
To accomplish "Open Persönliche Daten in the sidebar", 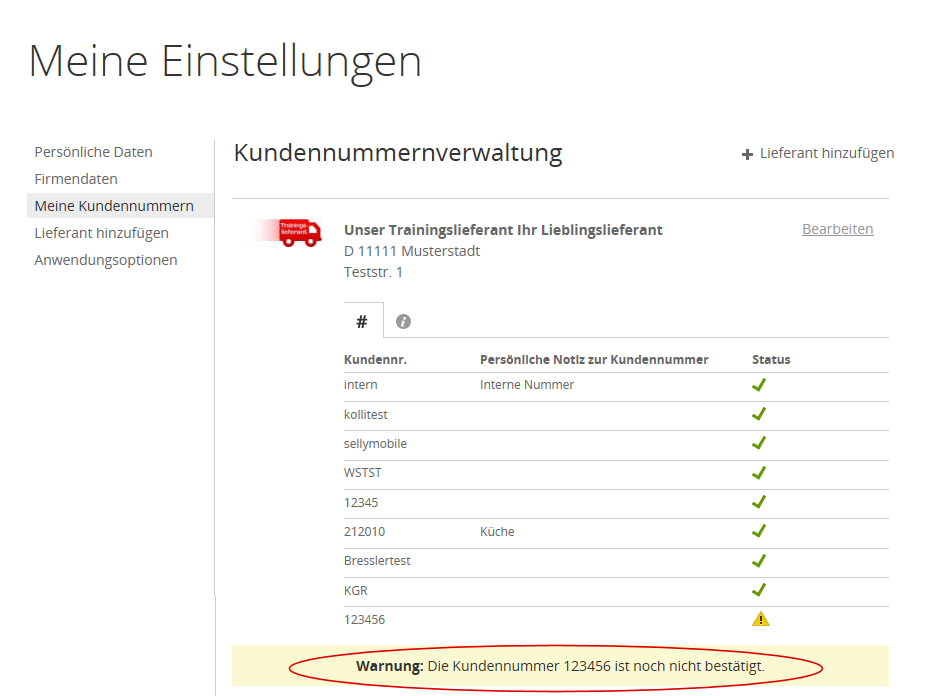I will [93, 152].
